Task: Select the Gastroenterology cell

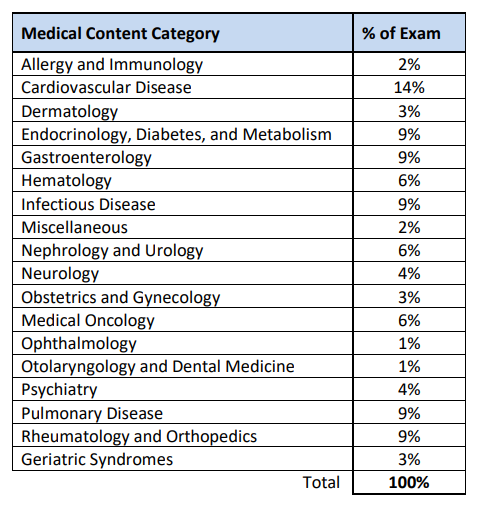Action: (x=183, y=157)
